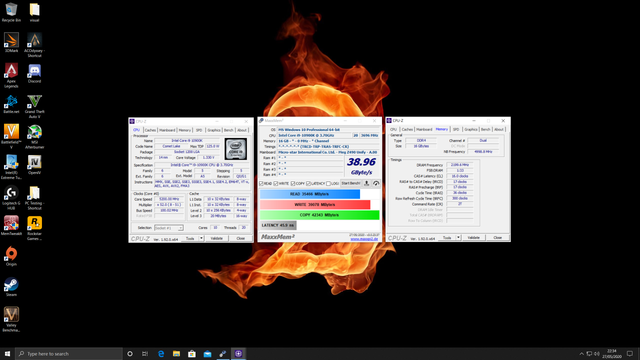Click Start Bench button in MaxxMem

pos(351,183)
